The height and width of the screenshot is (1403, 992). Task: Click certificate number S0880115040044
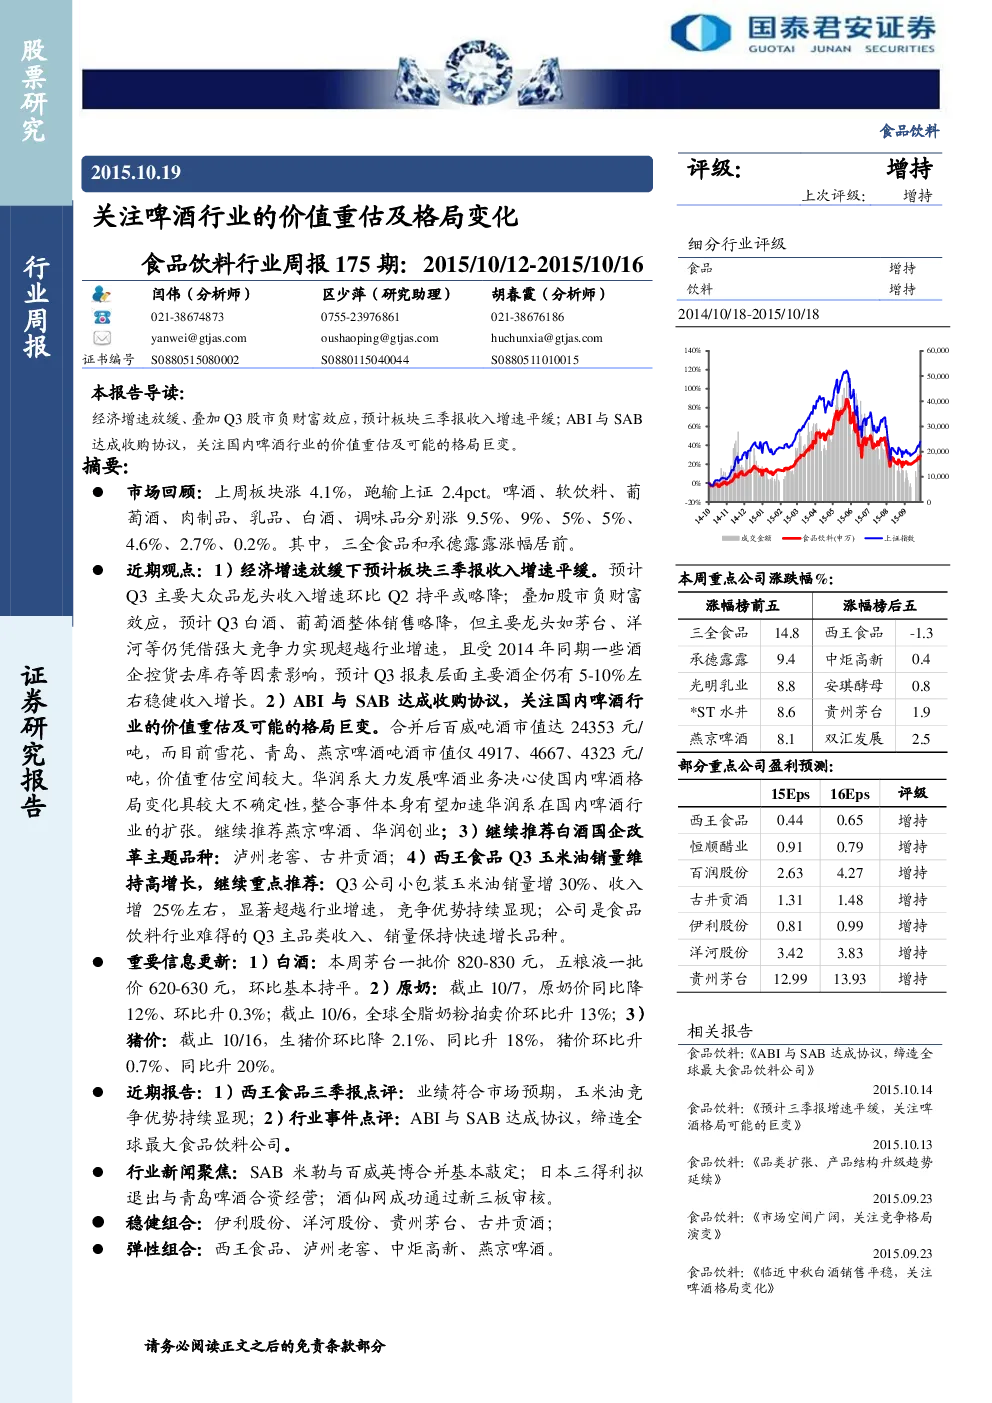coord(365,360)
